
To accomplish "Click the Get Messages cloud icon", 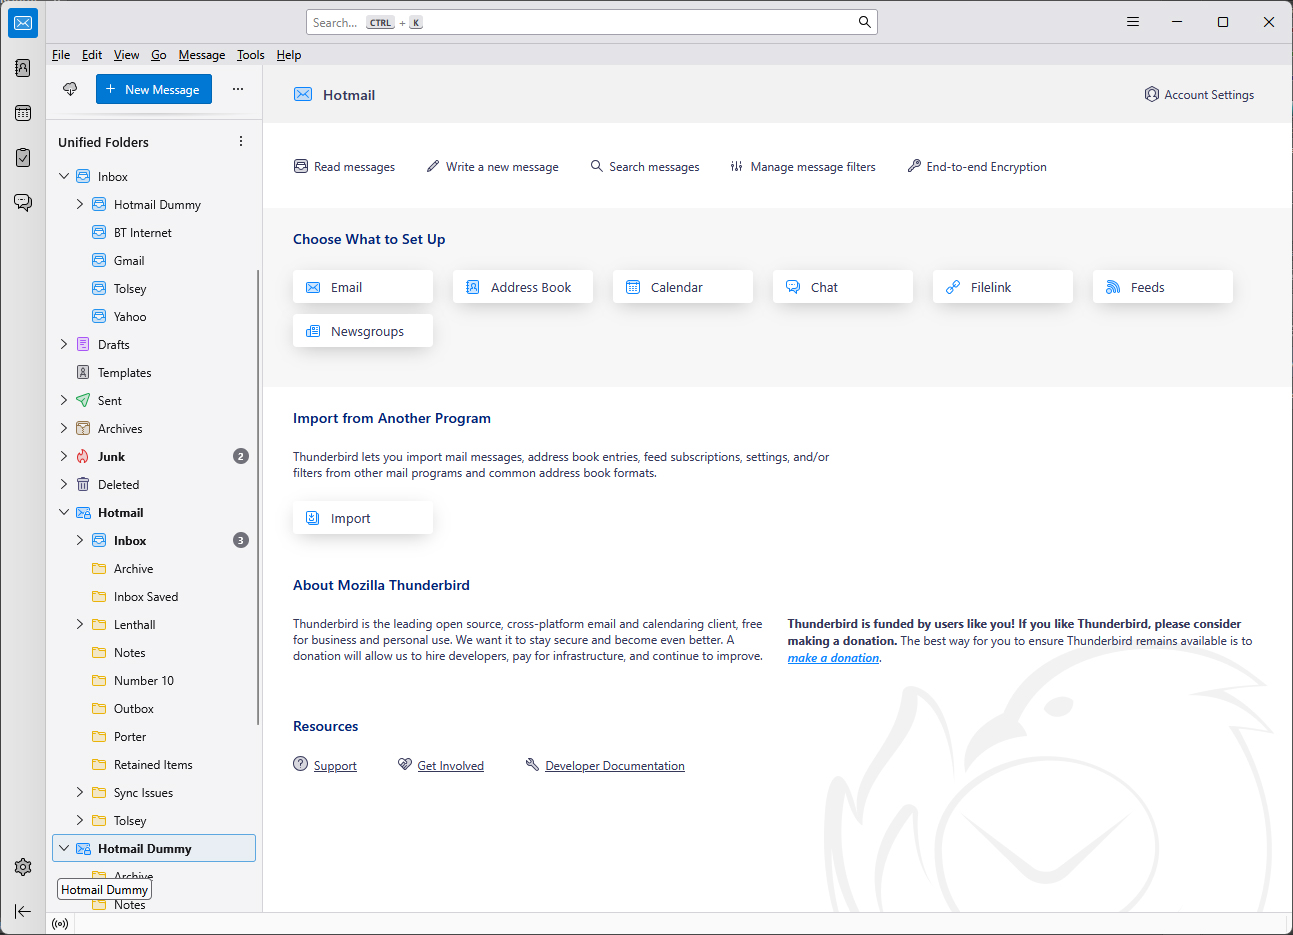I will (70, 89).
